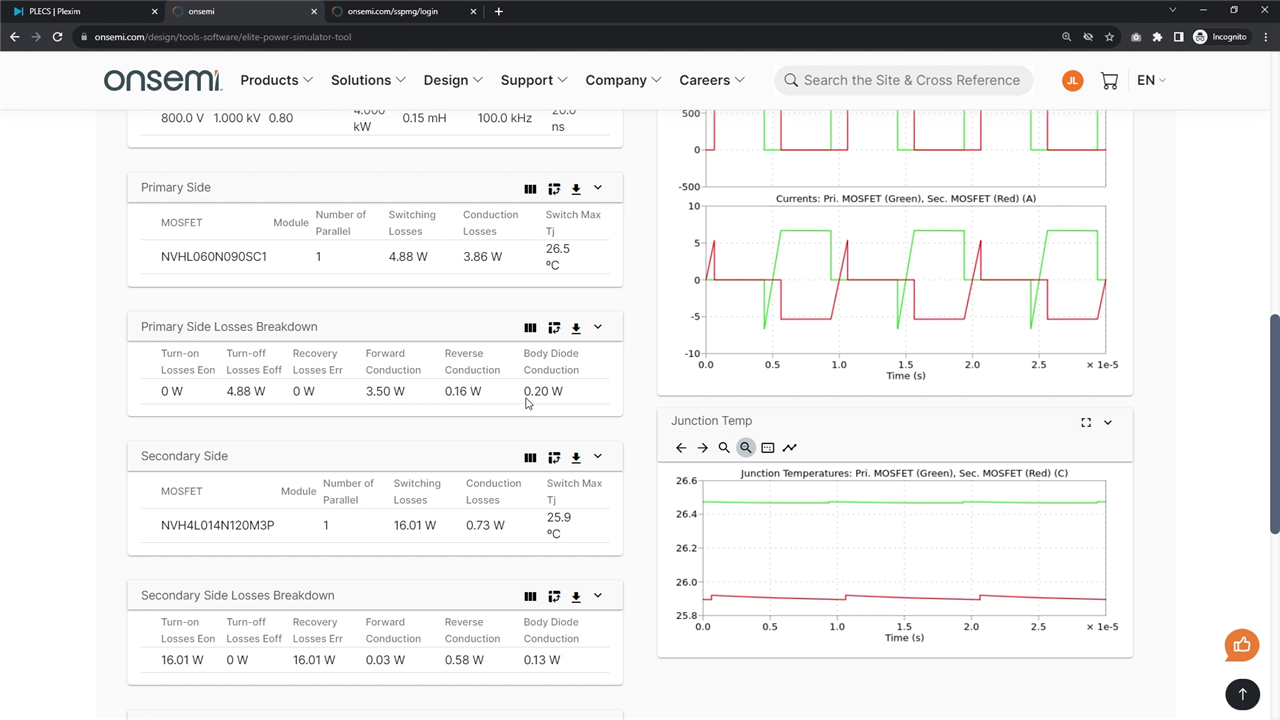Click secondary MOSFET name NVH4L014N120M3P

click(x=217, y=526)
